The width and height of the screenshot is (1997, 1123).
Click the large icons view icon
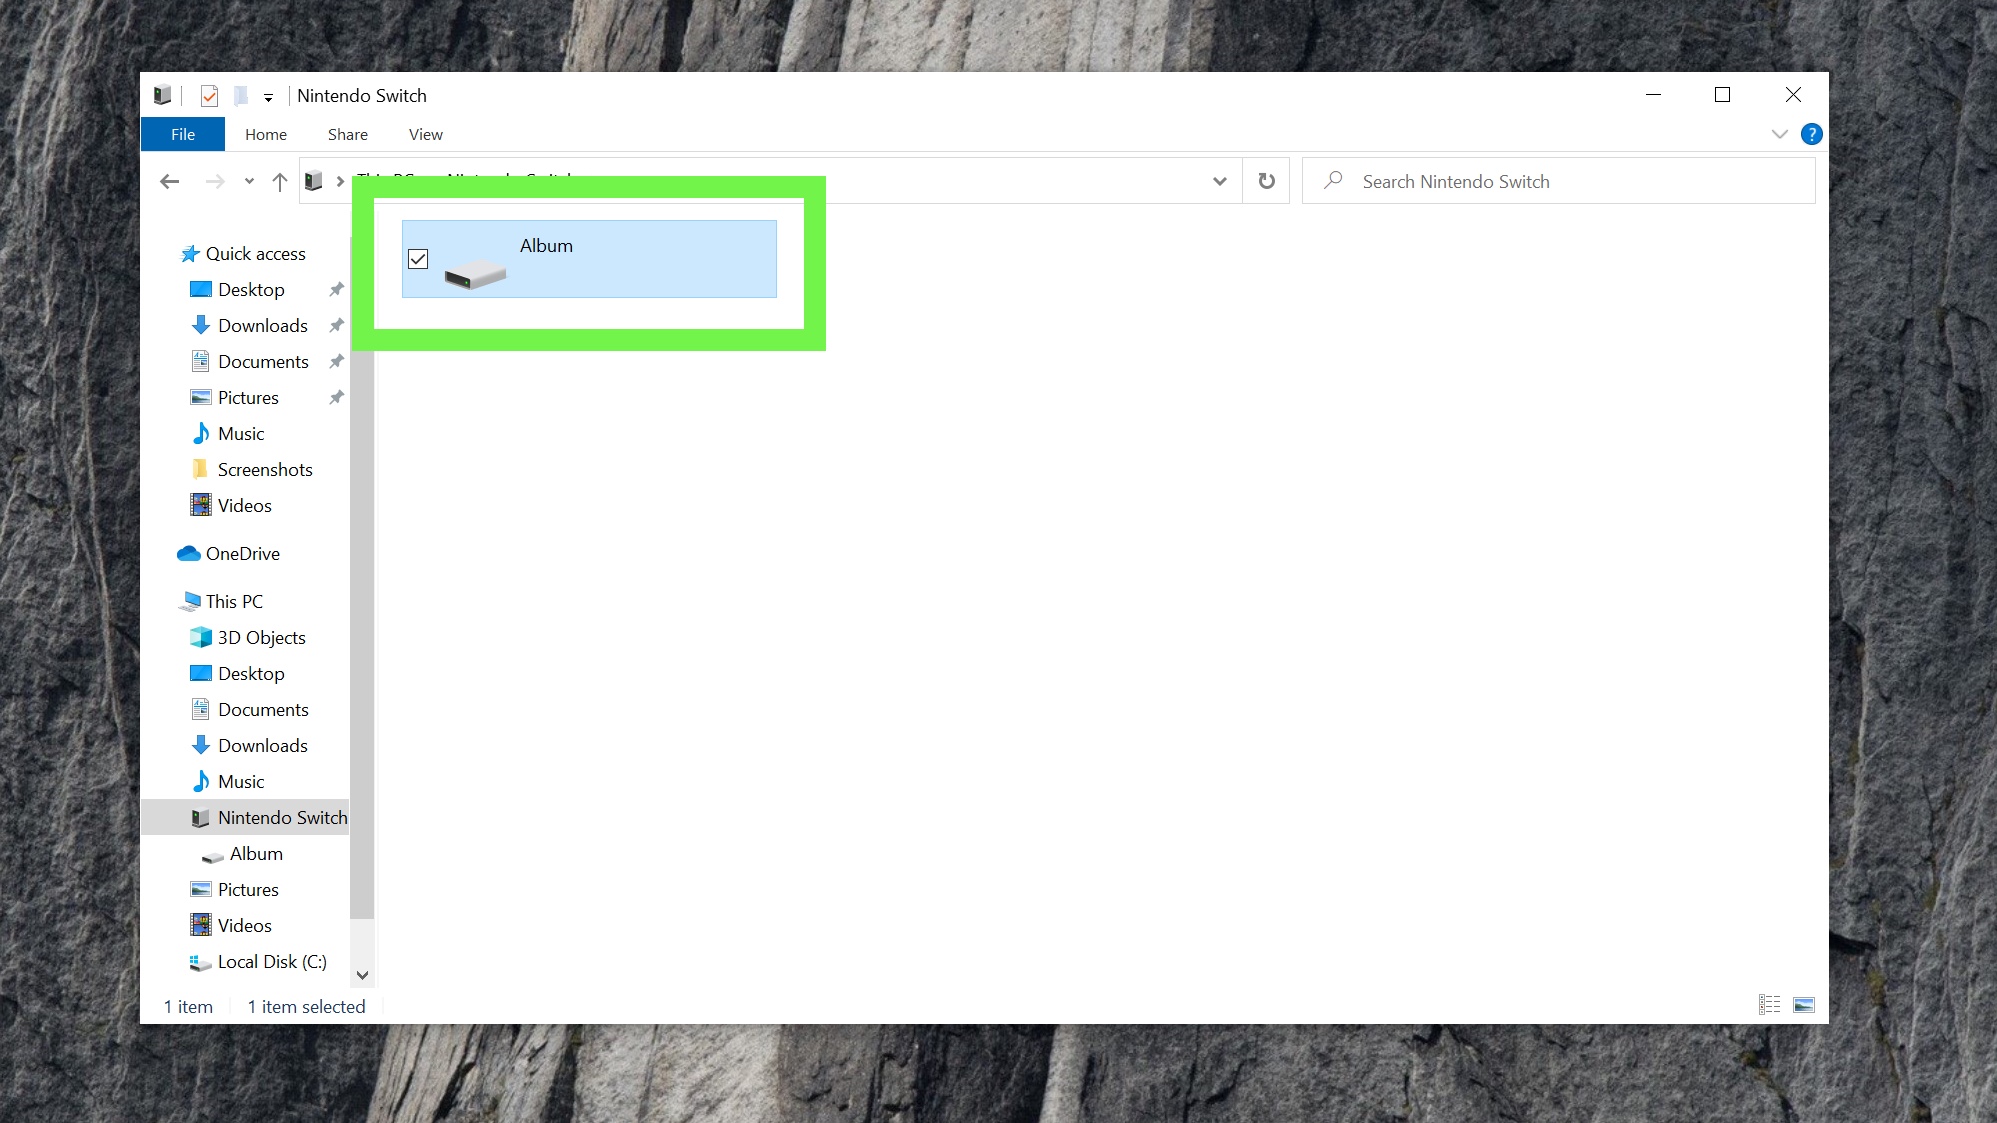(1805, 1005)
